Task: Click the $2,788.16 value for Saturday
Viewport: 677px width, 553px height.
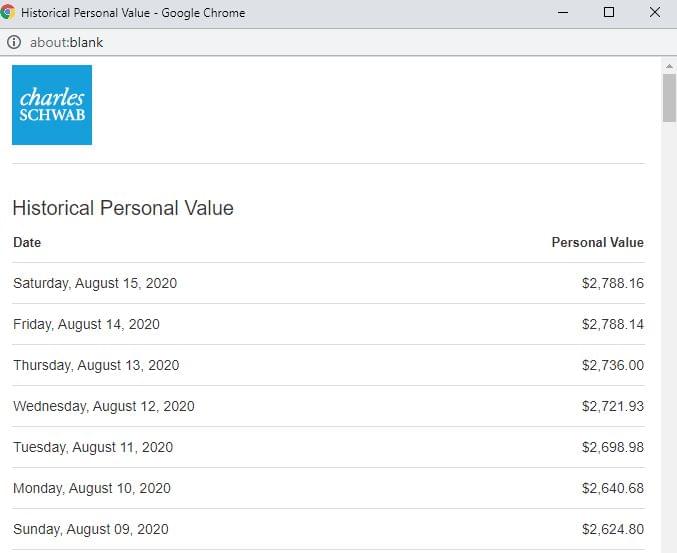Action: coord(612,284)
